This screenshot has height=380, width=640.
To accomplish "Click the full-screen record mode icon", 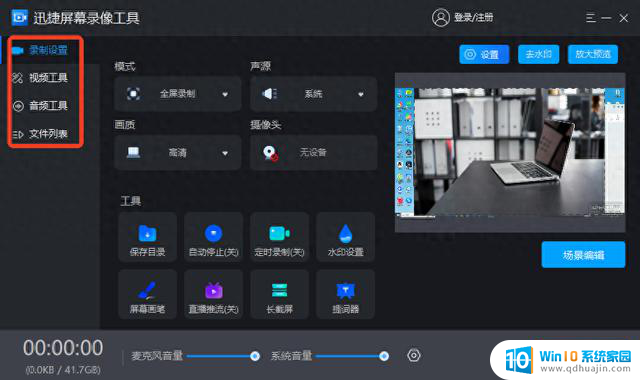I will click(133, 94).
